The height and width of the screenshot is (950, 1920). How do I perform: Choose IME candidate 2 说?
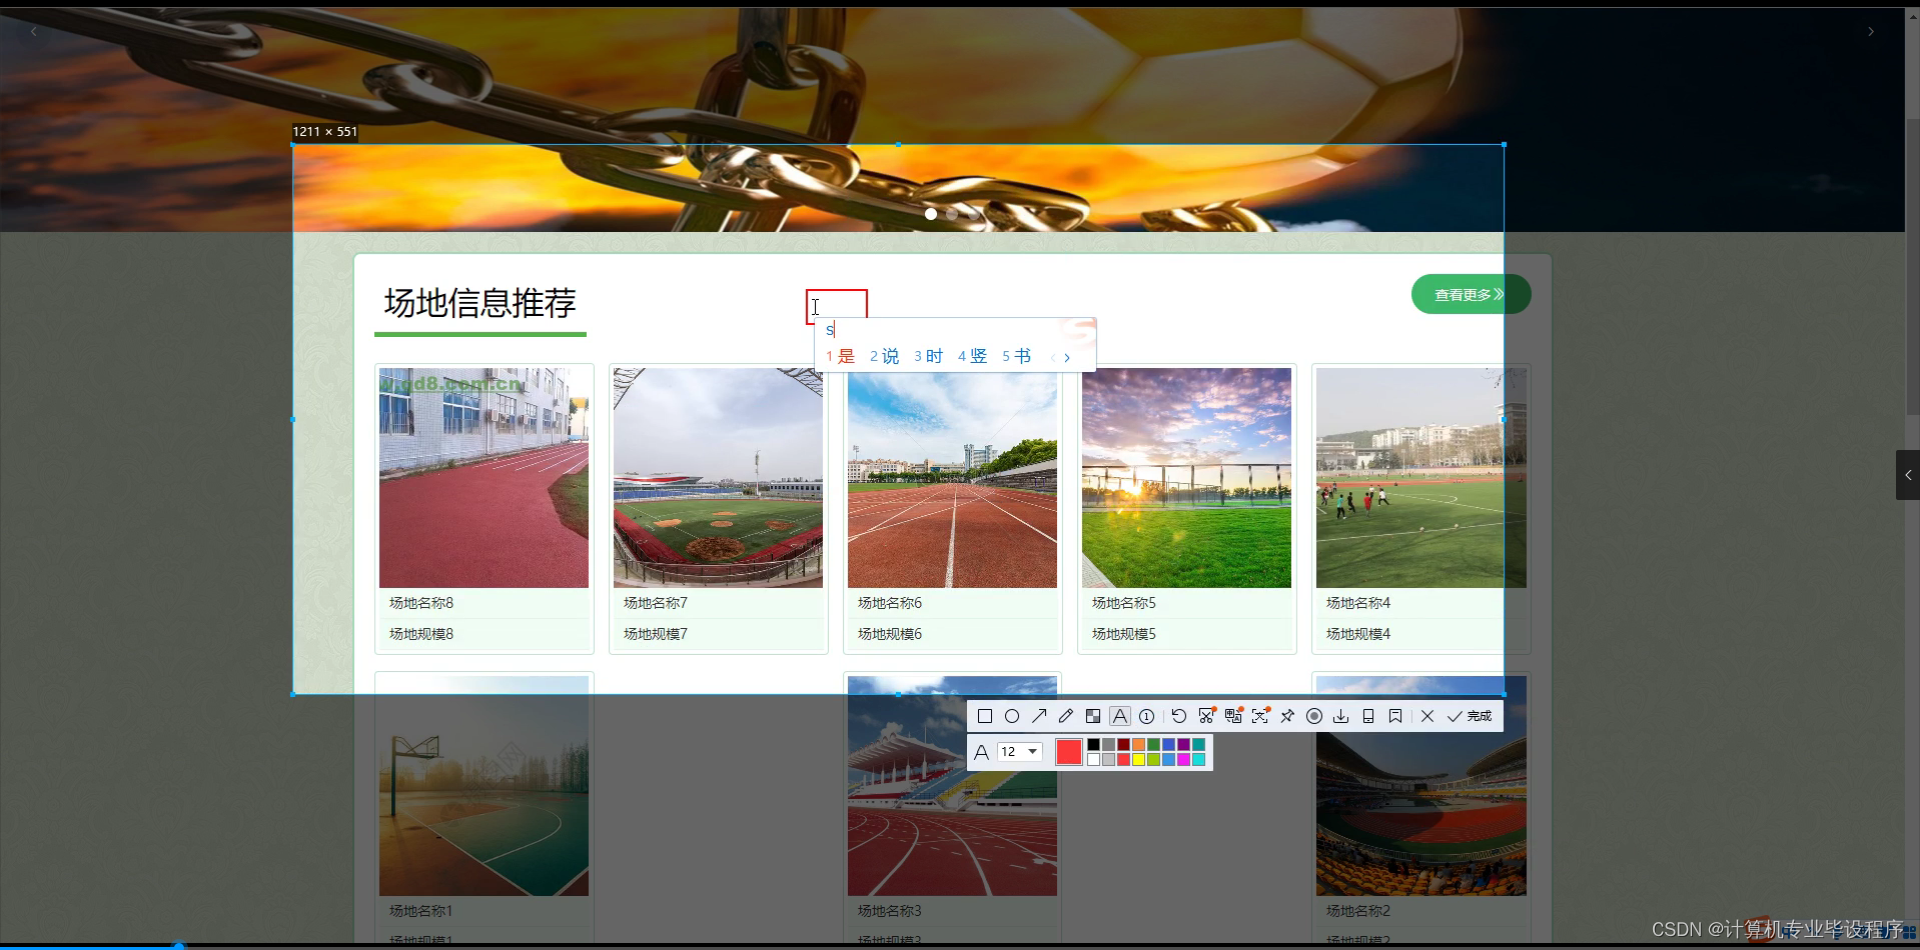pos(884,356)
